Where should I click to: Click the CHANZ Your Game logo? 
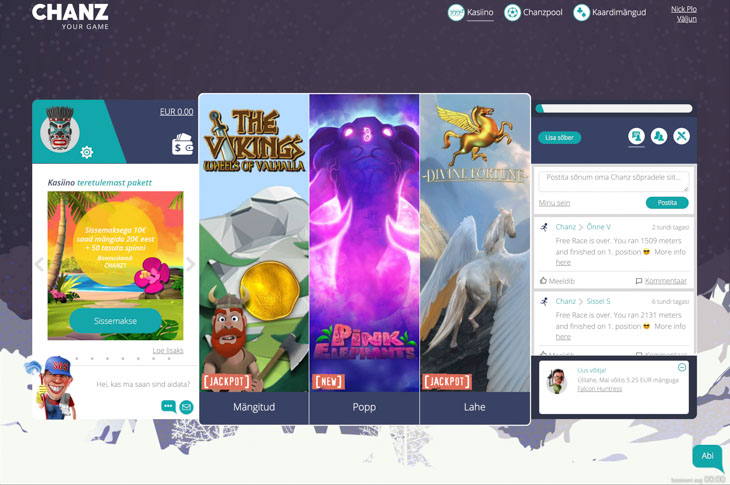pos(70,16)
